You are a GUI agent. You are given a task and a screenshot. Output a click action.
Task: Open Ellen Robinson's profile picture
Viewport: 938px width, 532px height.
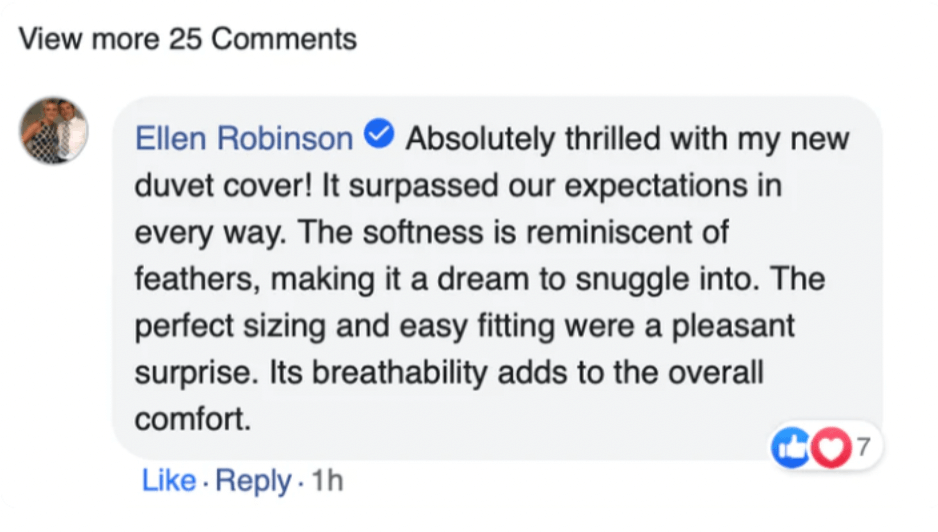pos(54,131)
